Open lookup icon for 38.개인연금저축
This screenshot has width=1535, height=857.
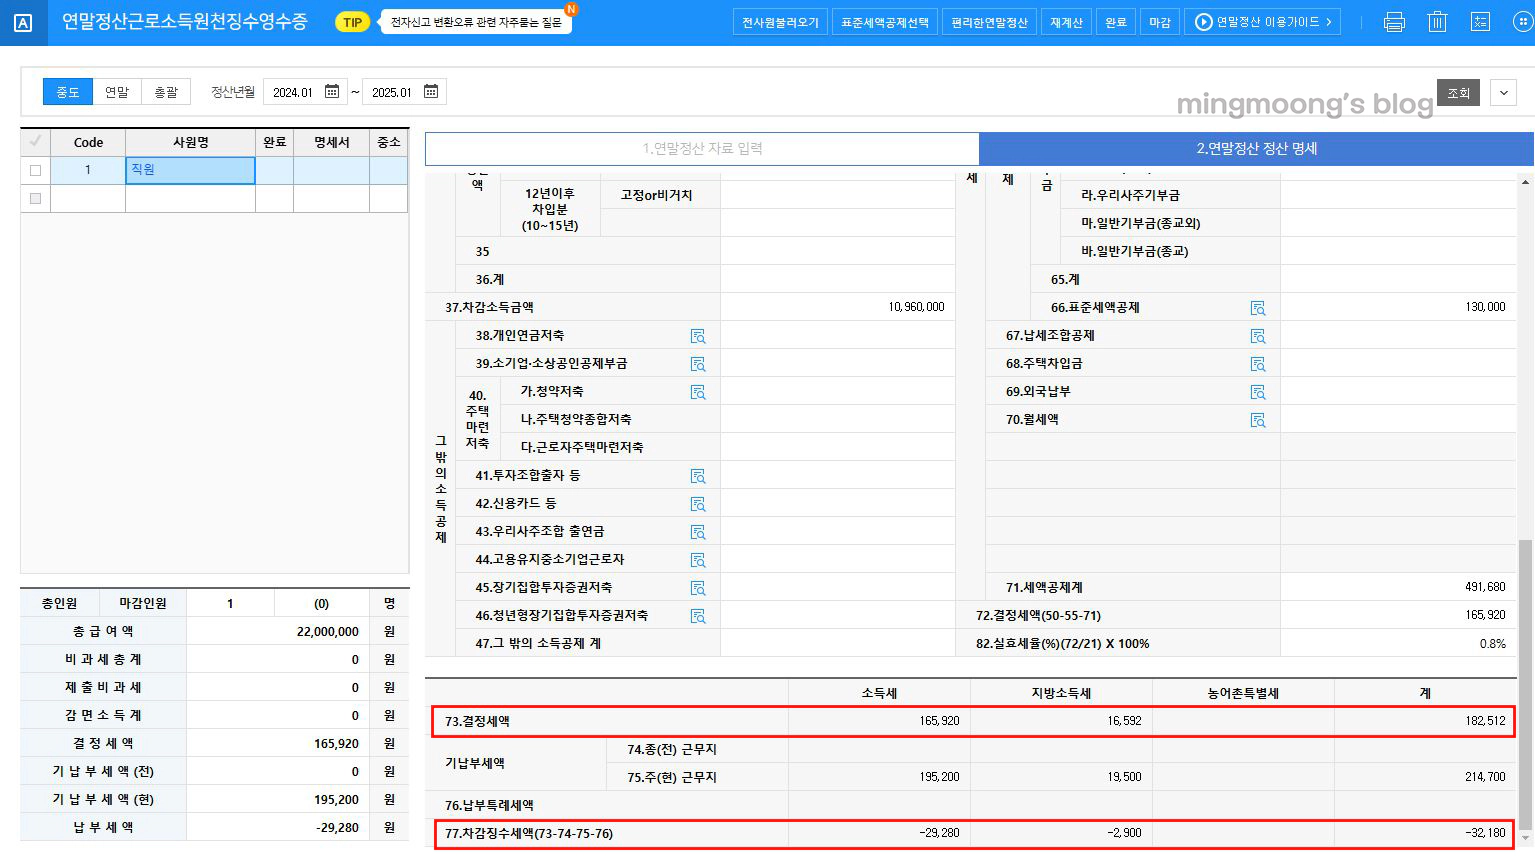tap(698, 336)
